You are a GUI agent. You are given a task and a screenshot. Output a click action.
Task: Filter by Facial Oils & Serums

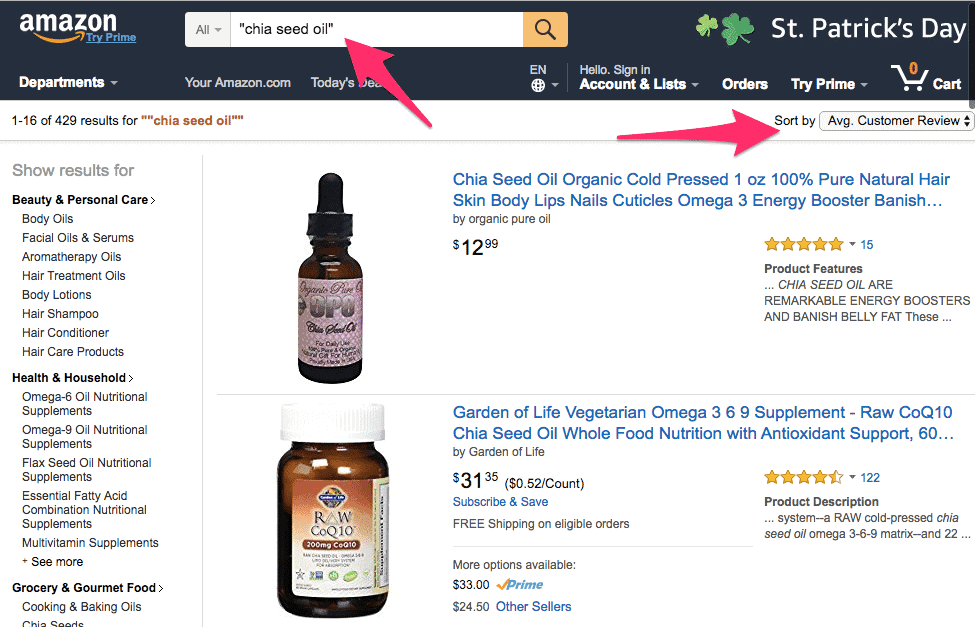pos(78,238)
